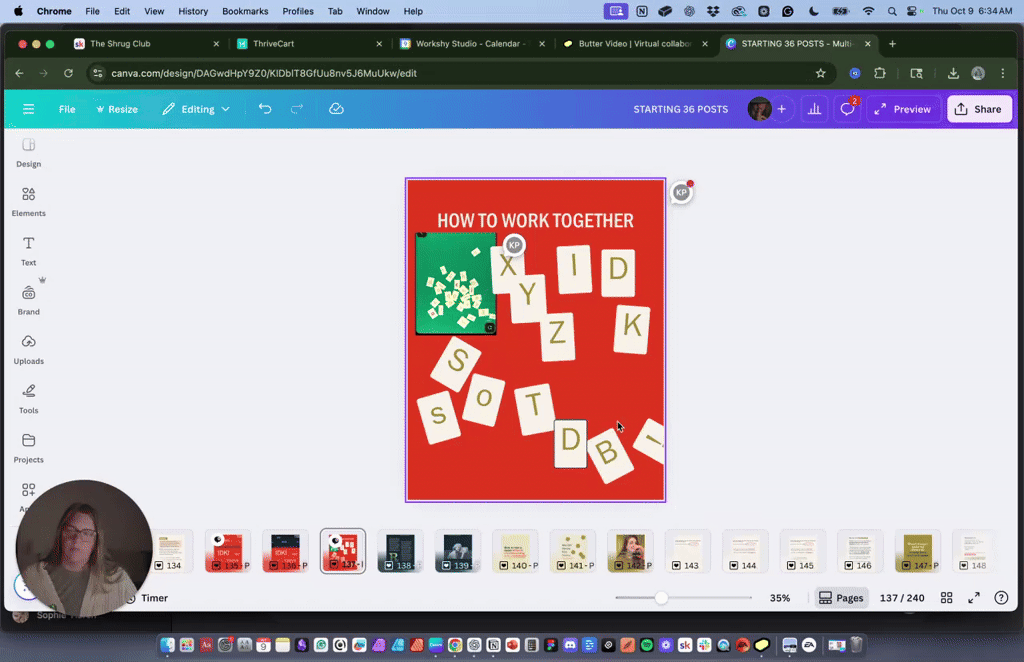Select the green scattered tiles video

click(456, 283)
